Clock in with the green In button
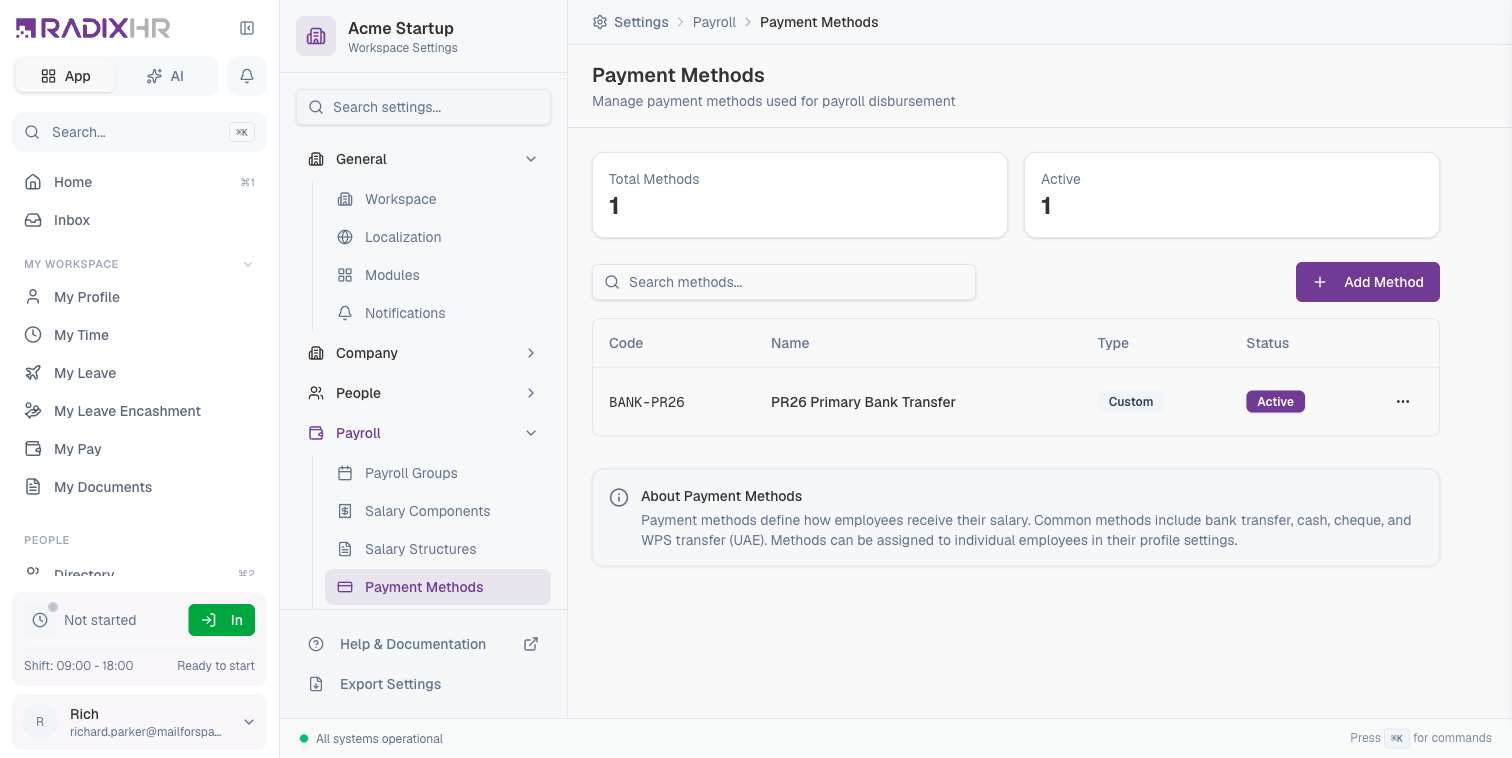The height and width of the screenshot is (758, 1512). 221,620
